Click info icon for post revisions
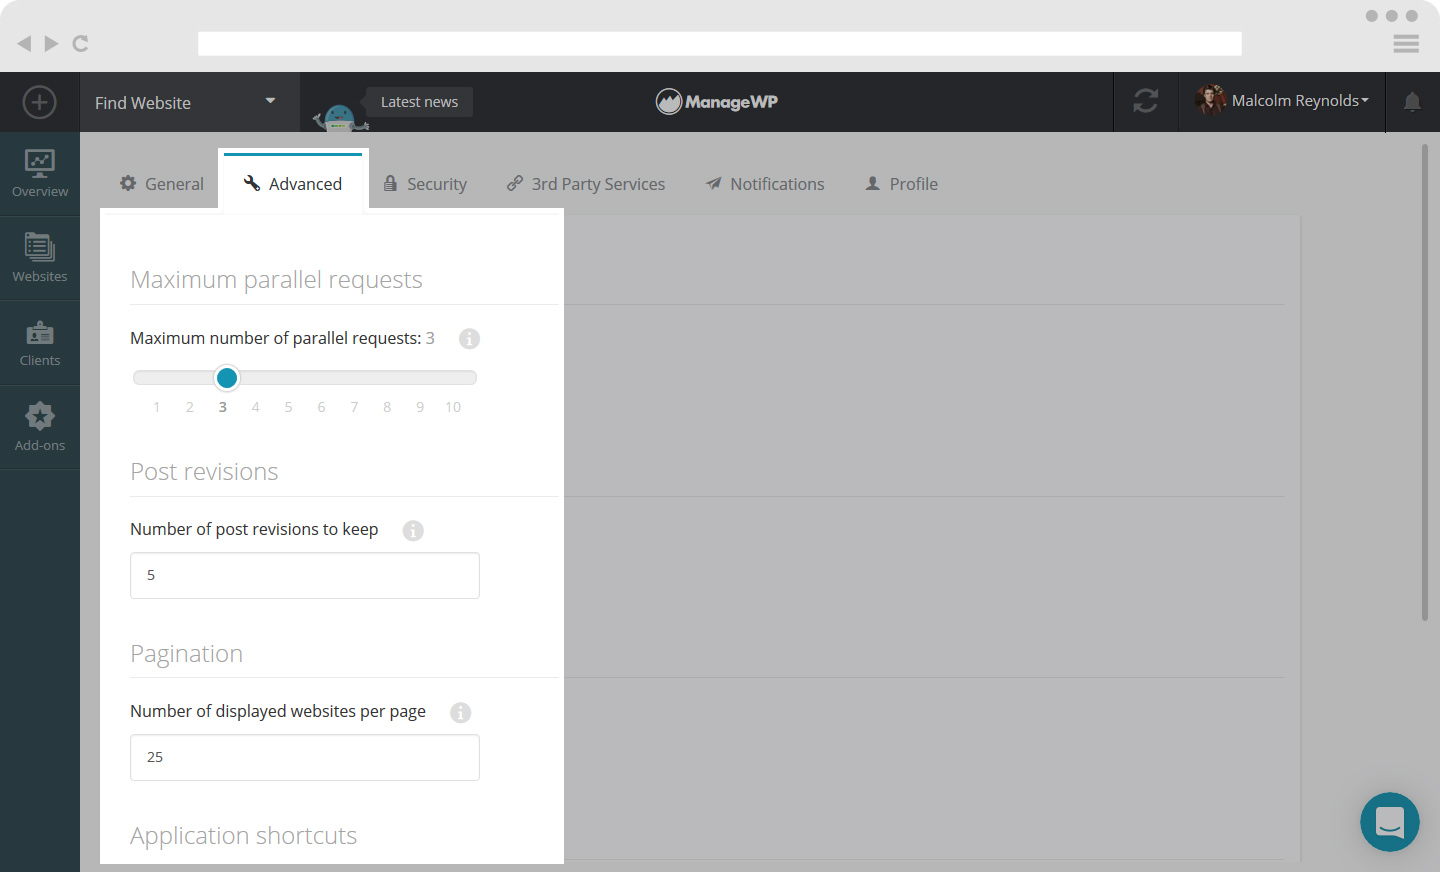The width and height of the screenshot is (1440, 872). coord(413,531)
